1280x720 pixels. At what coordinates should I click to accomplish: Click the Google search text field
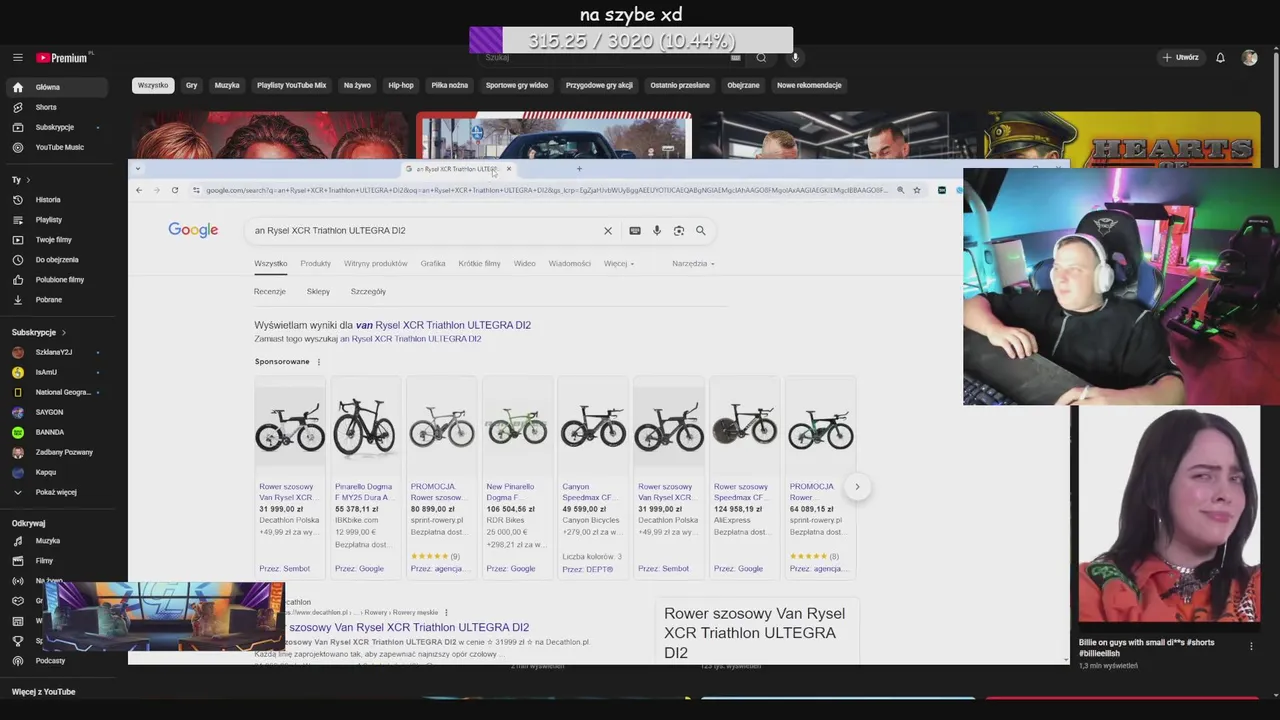(425, 231)
